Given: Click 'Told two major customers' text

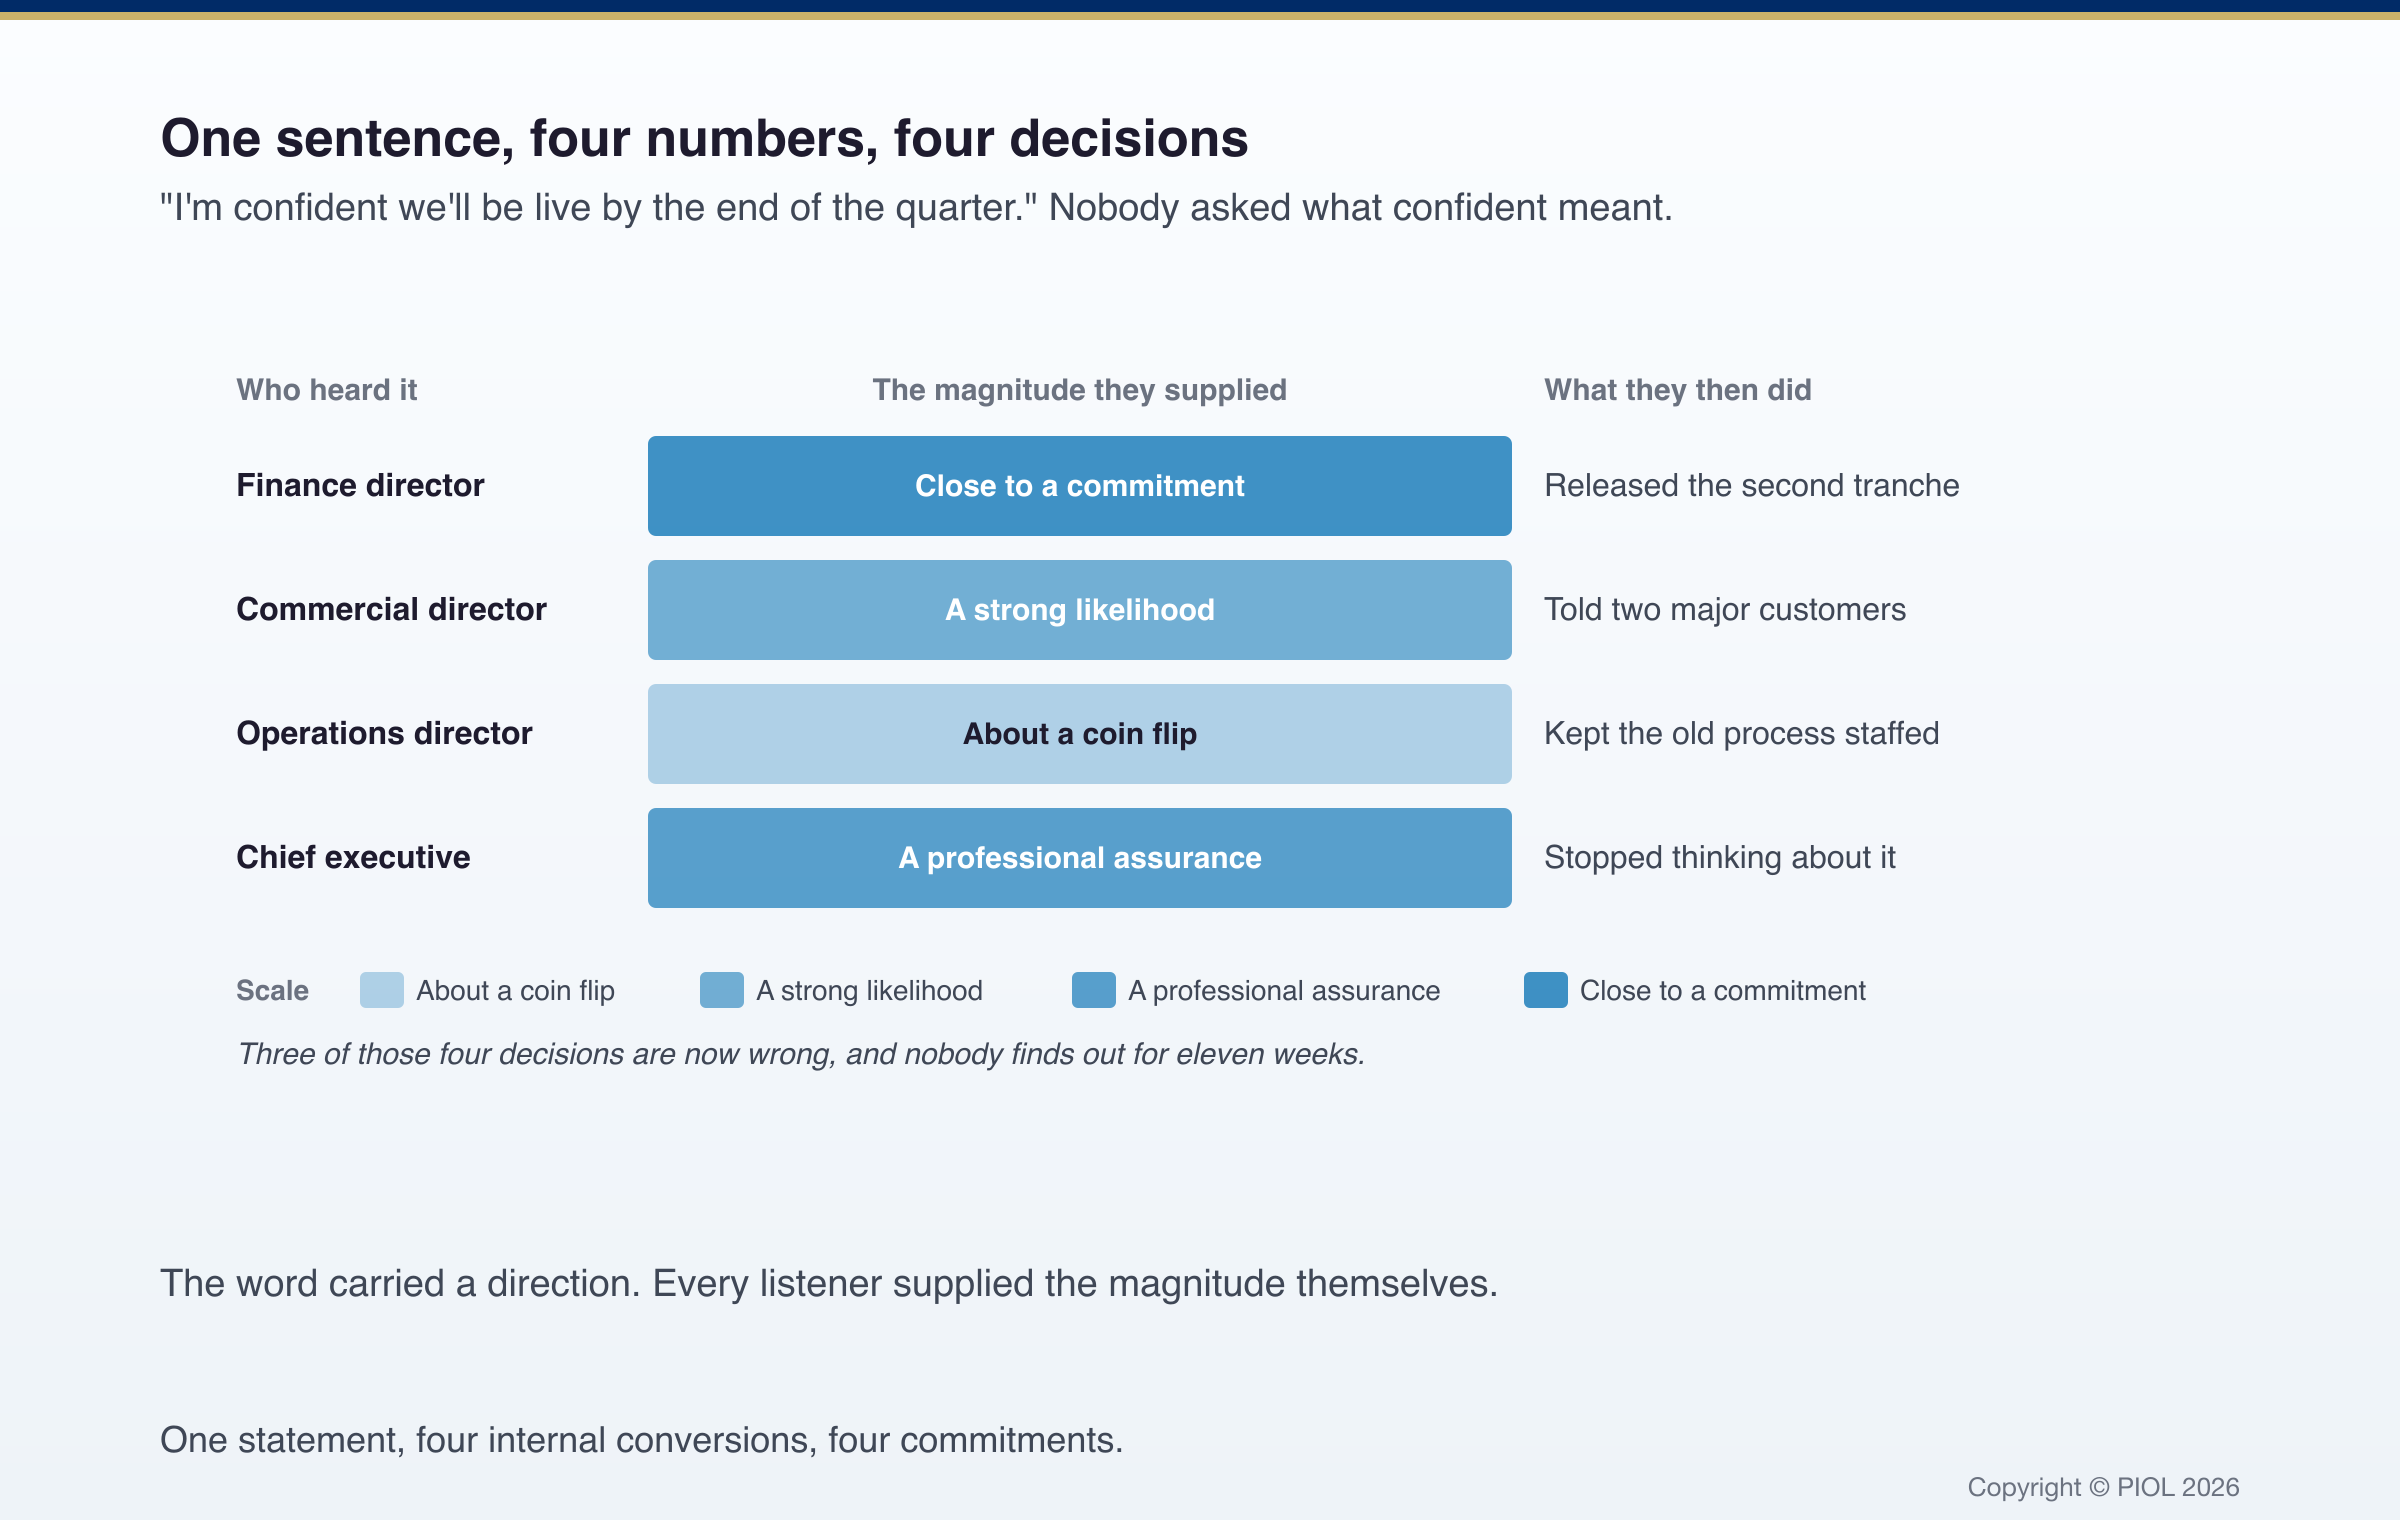Looking at the screenshot, I should tap(1725, 610).
